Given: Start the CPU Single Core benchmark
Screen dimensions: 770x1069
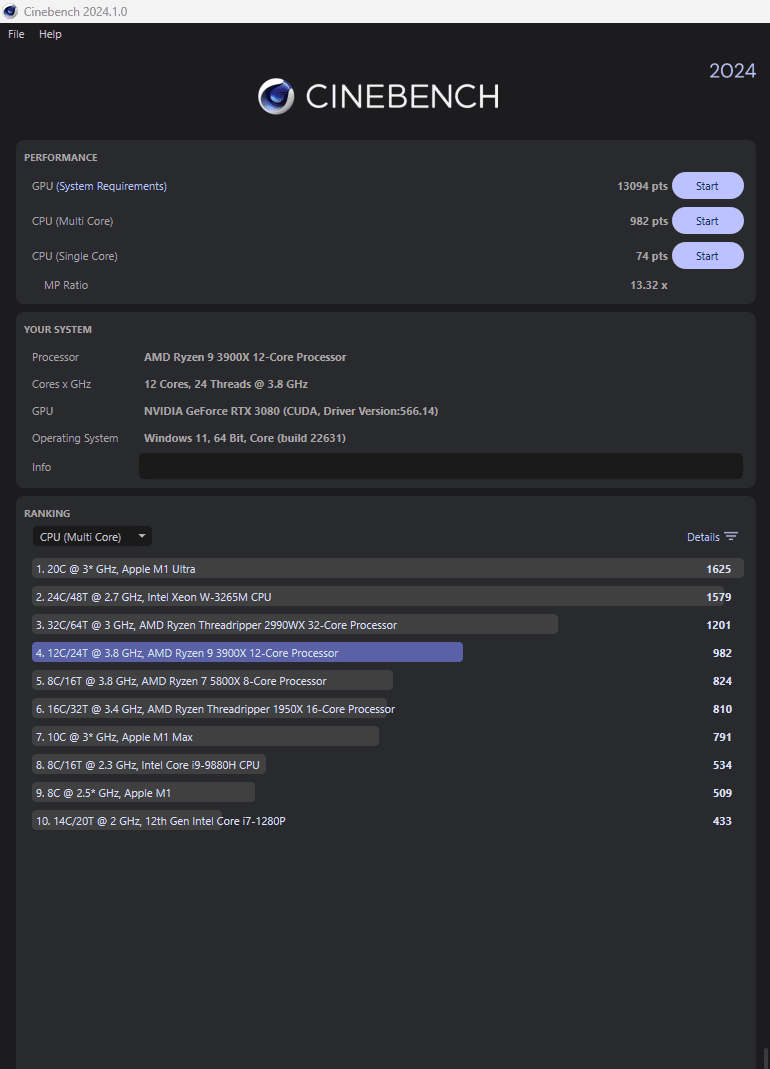Looking at the screenshot, I should coord(707,256).
